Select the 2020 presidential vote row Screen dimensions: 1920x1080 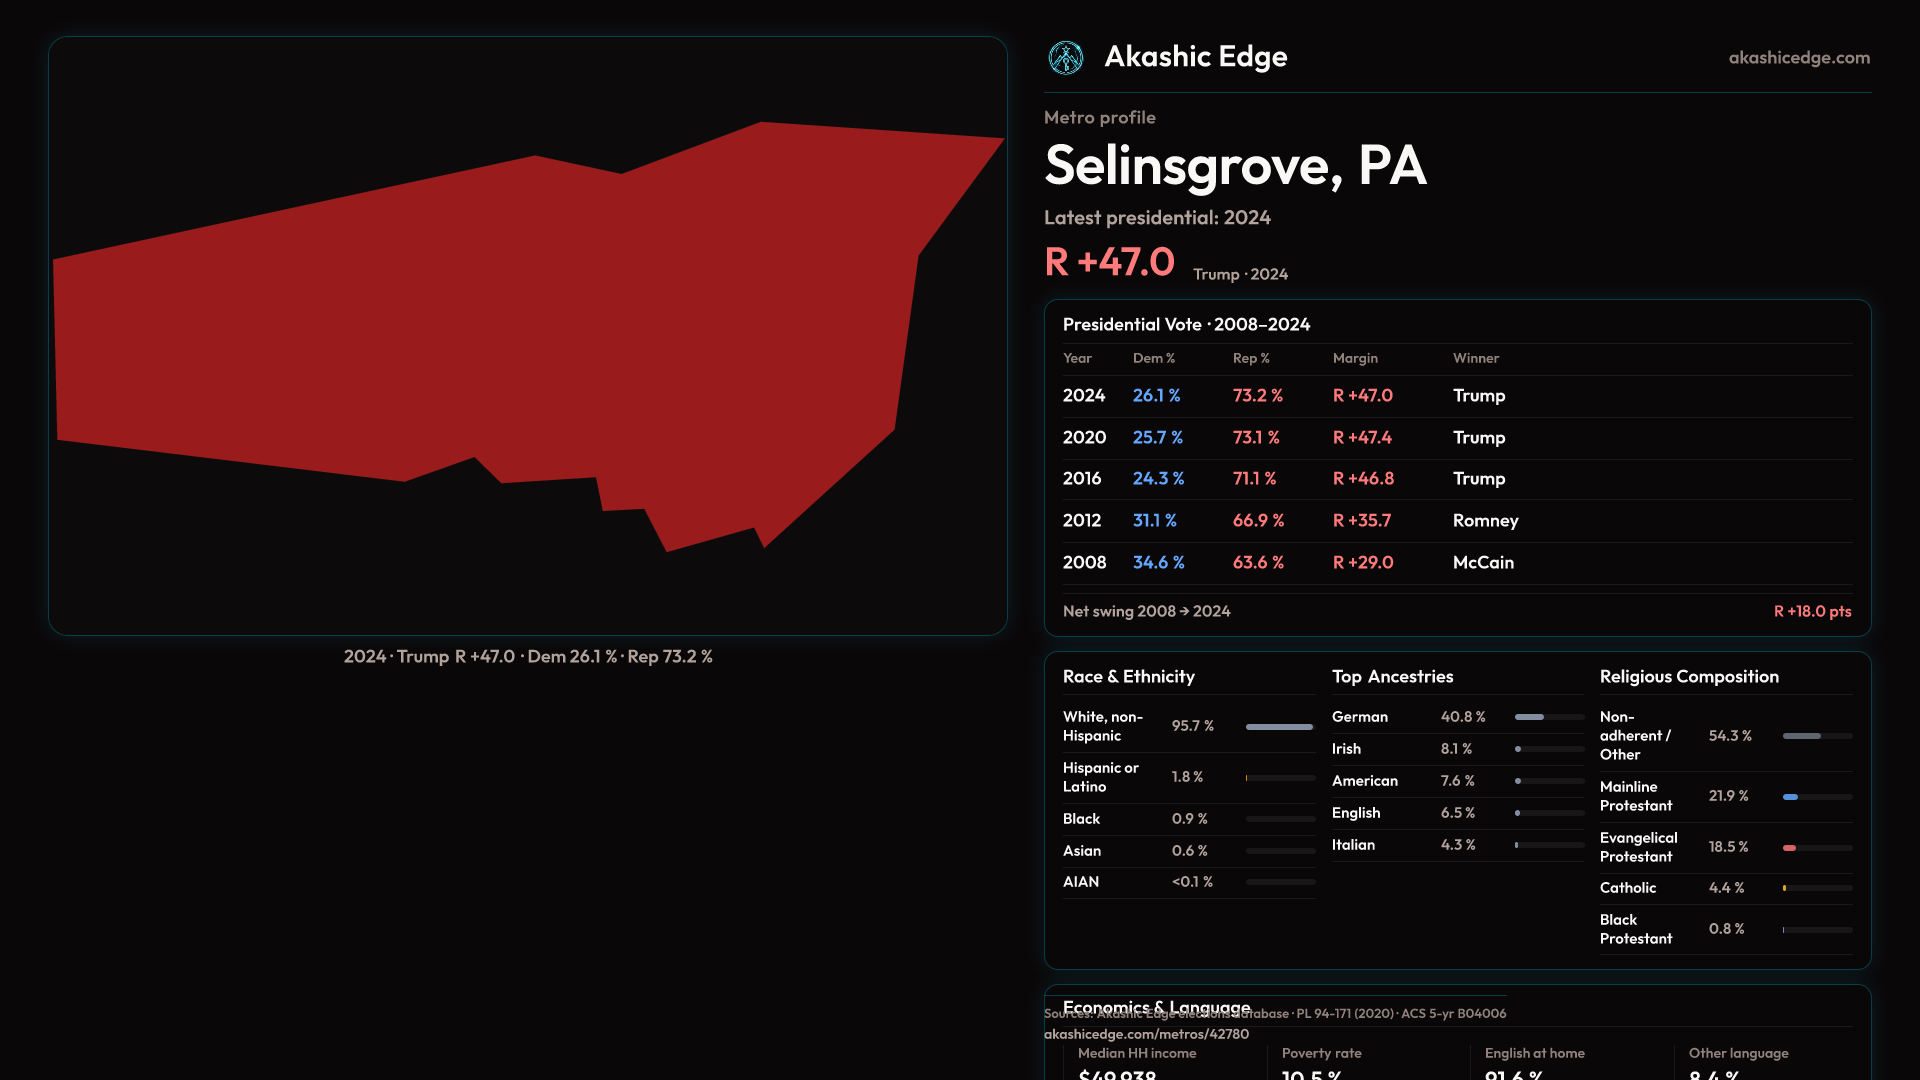point(1456,438)
